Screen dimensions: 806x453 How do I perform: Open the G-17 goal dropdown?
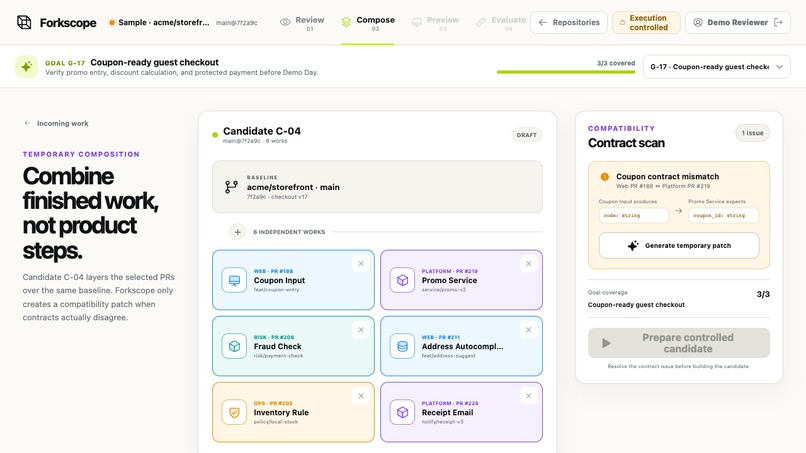717,67
